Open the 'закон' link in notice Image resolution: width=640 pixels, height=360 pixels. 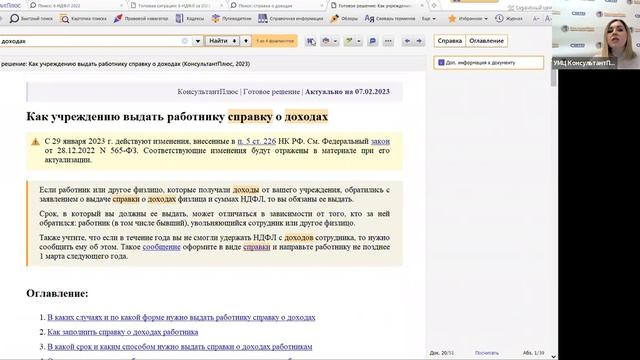380,141
